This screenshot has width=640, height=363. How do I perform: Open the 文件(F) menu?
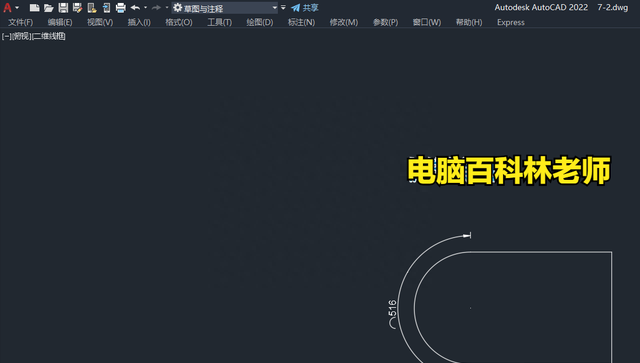click(20, 22)
